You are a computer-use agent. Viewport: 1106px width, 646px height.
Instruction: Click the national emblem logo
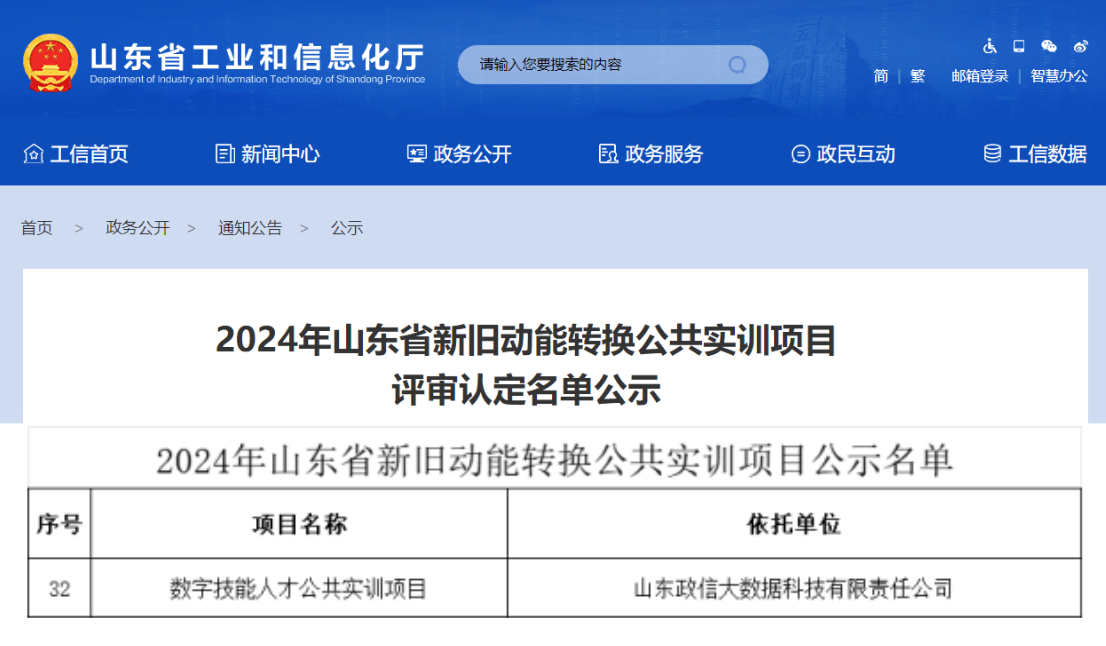[x=50, y=63]
